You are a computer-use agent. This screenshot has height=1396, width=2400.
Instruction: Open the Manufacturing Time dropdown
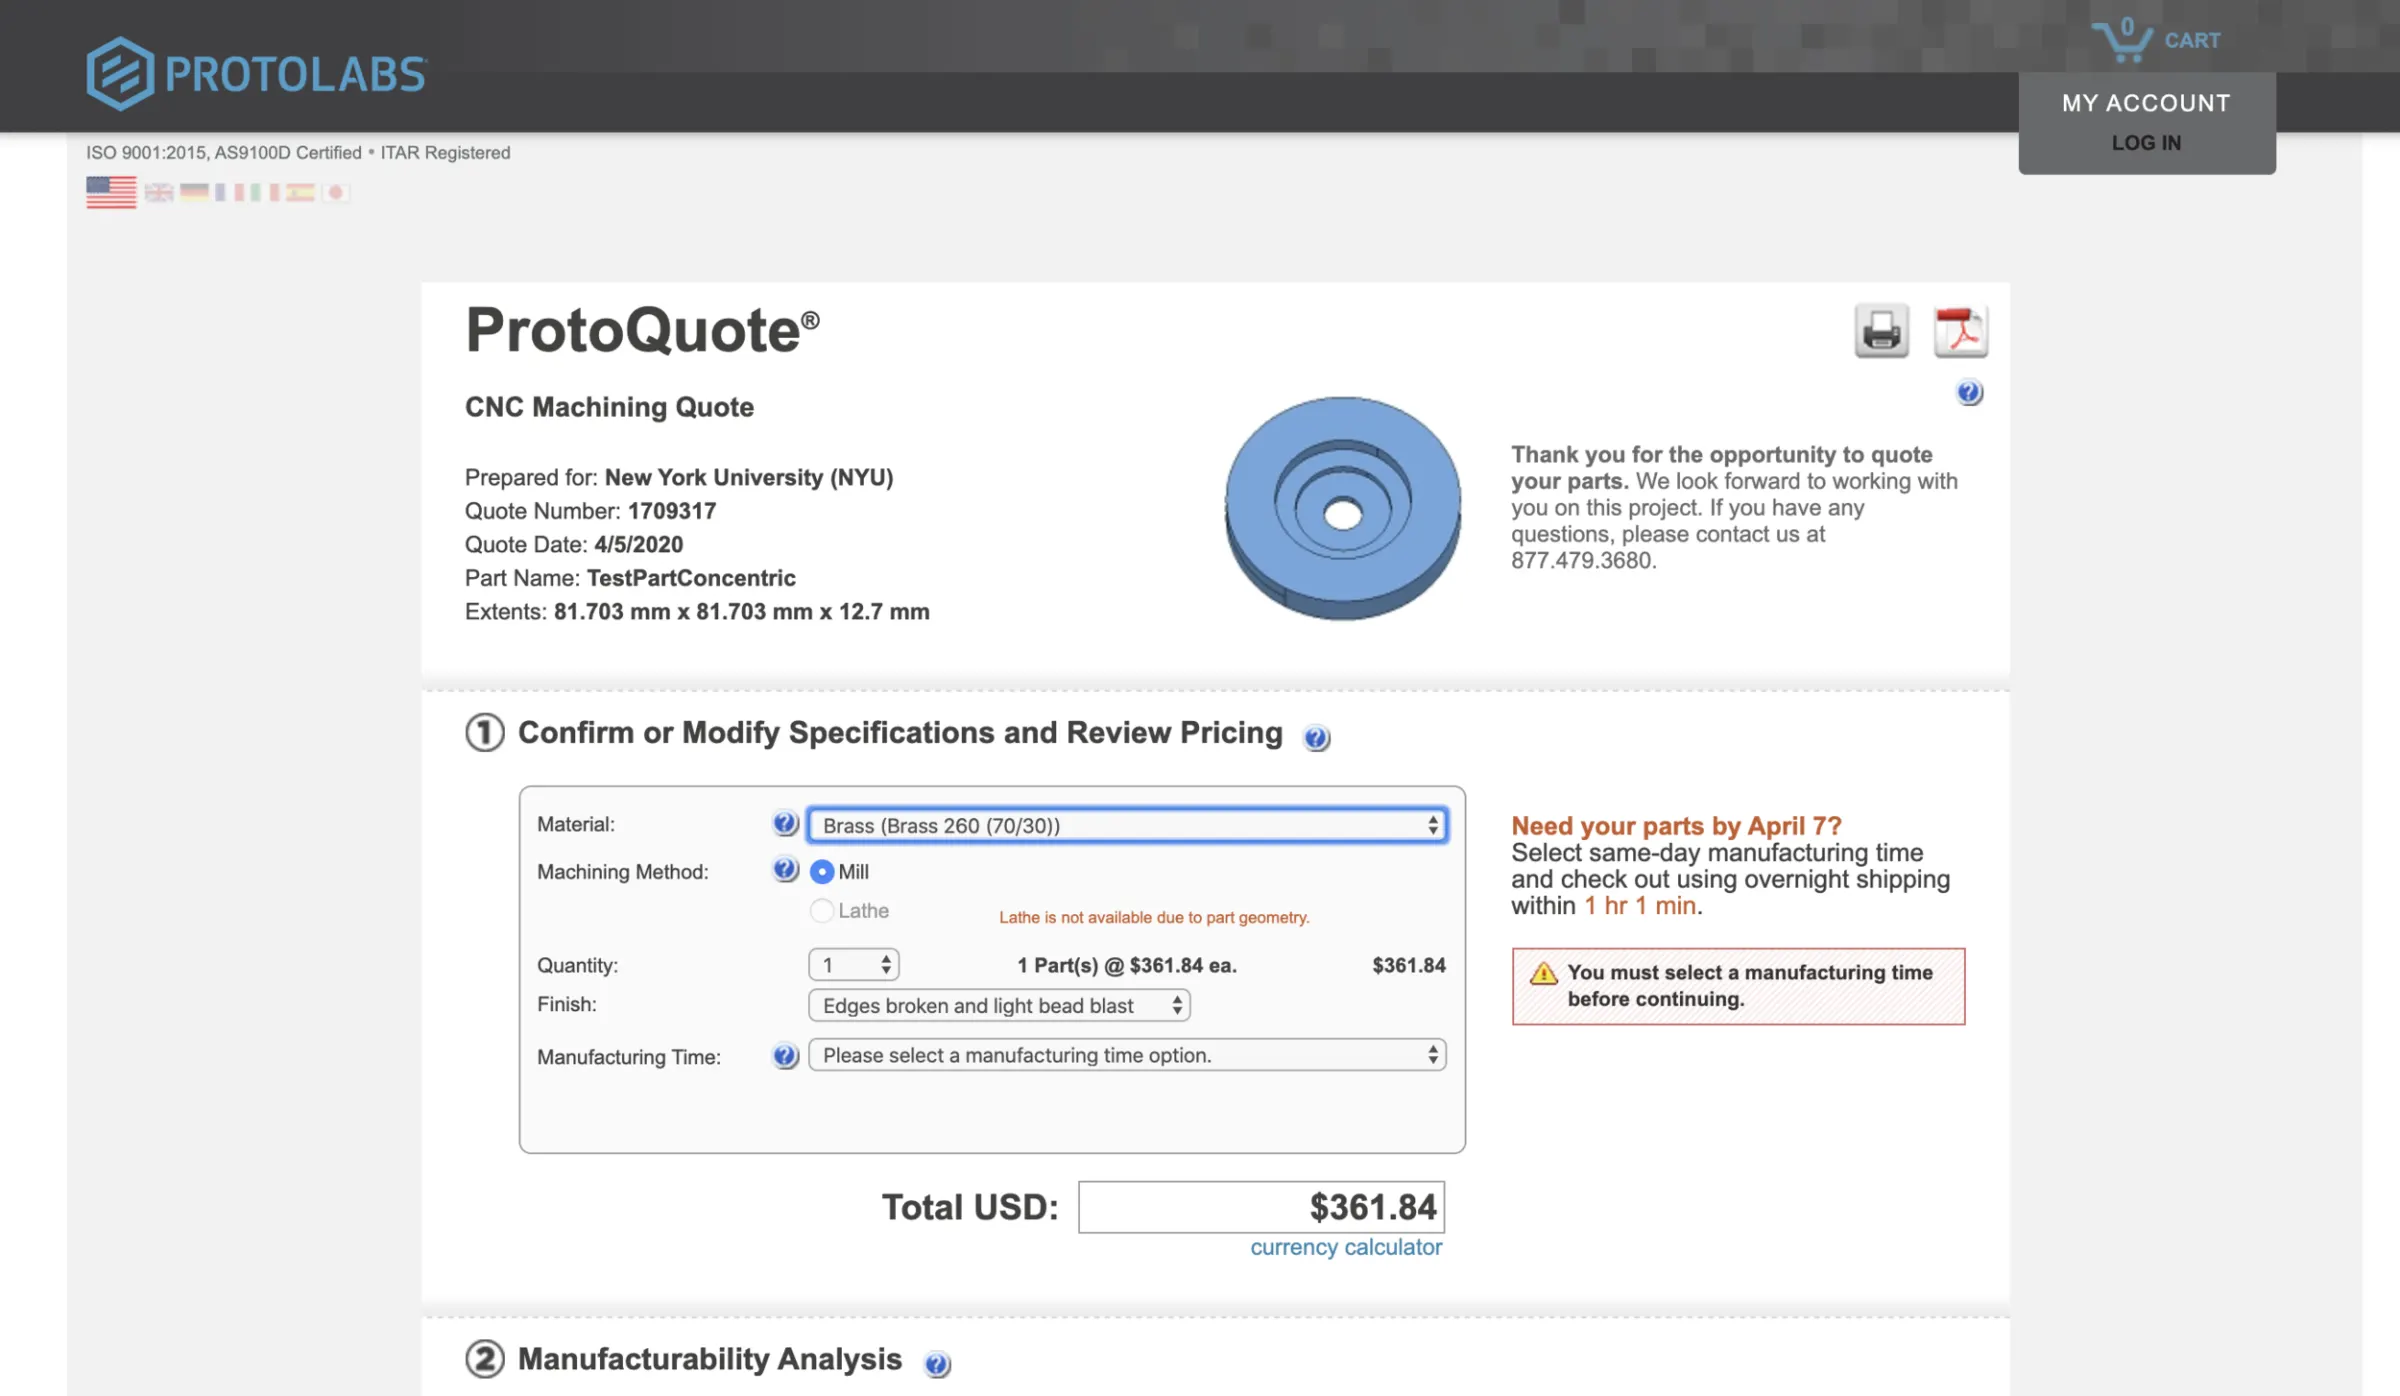1127,1055
